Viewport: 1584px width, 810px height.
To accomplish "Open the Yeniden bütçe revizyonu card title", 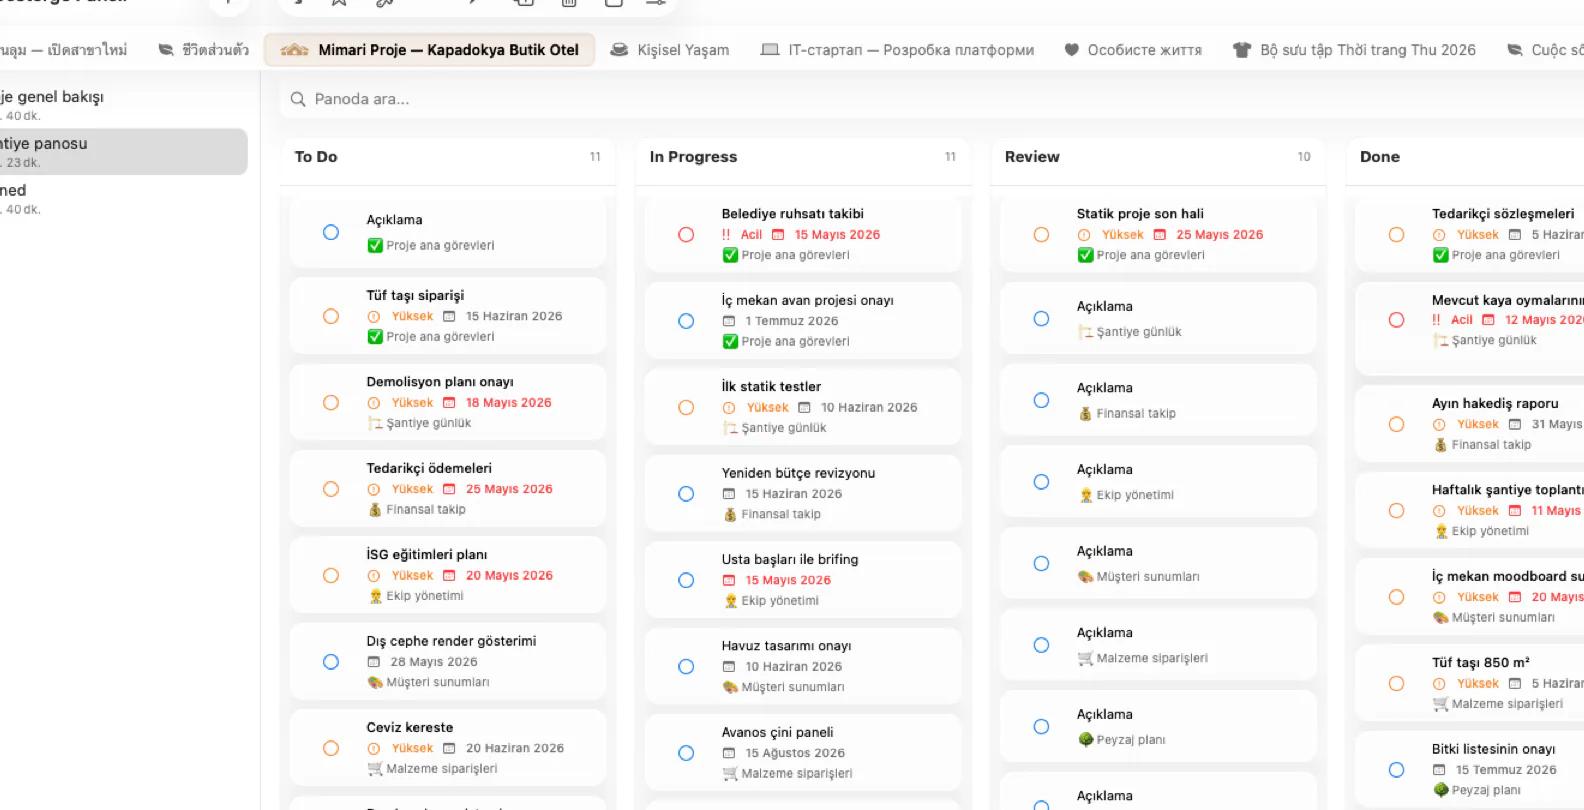I will tap(798, 473).
